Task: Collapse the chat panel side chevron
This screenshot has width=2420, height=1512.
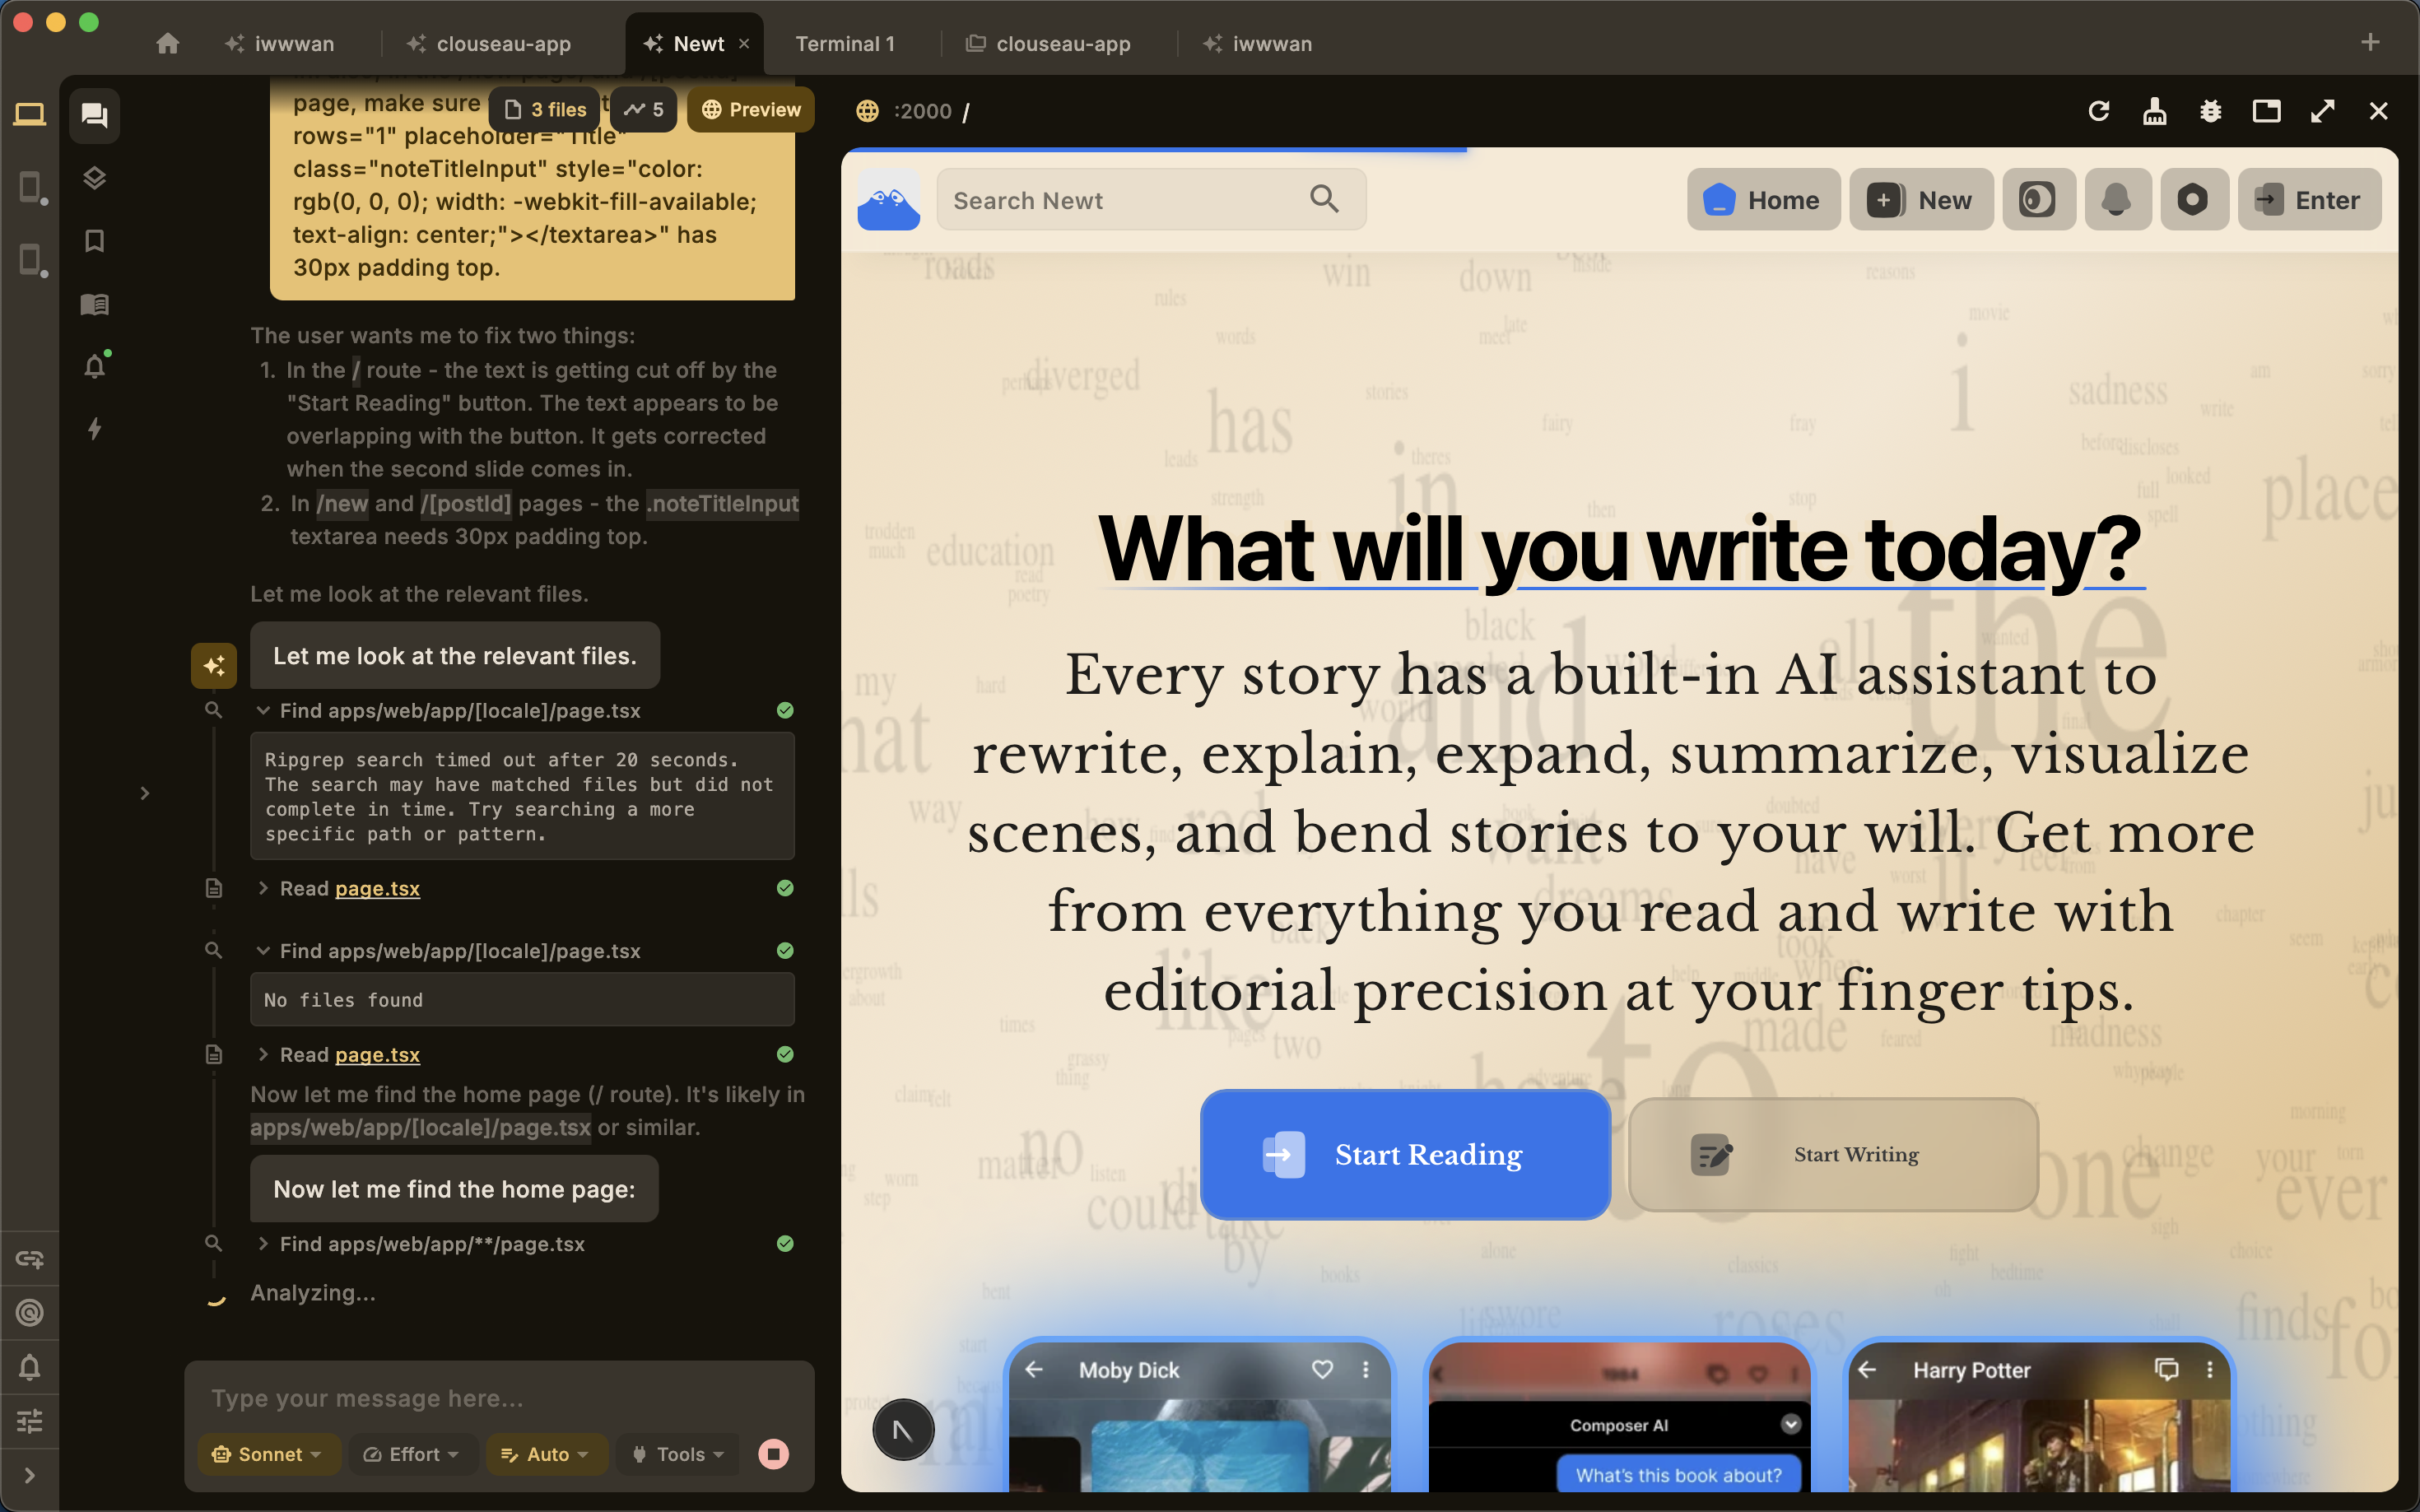Action: (145, 793)
